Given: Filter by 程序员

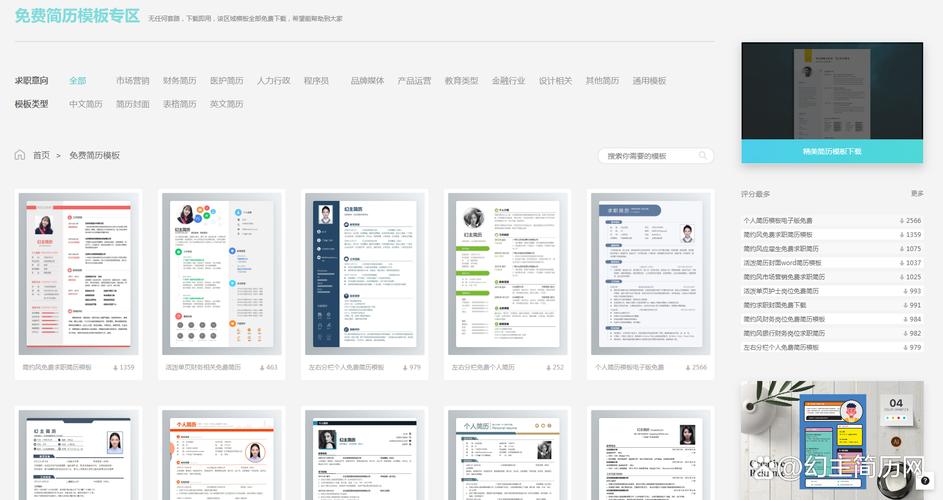Looking at the screenshot, I should point(316,81).
